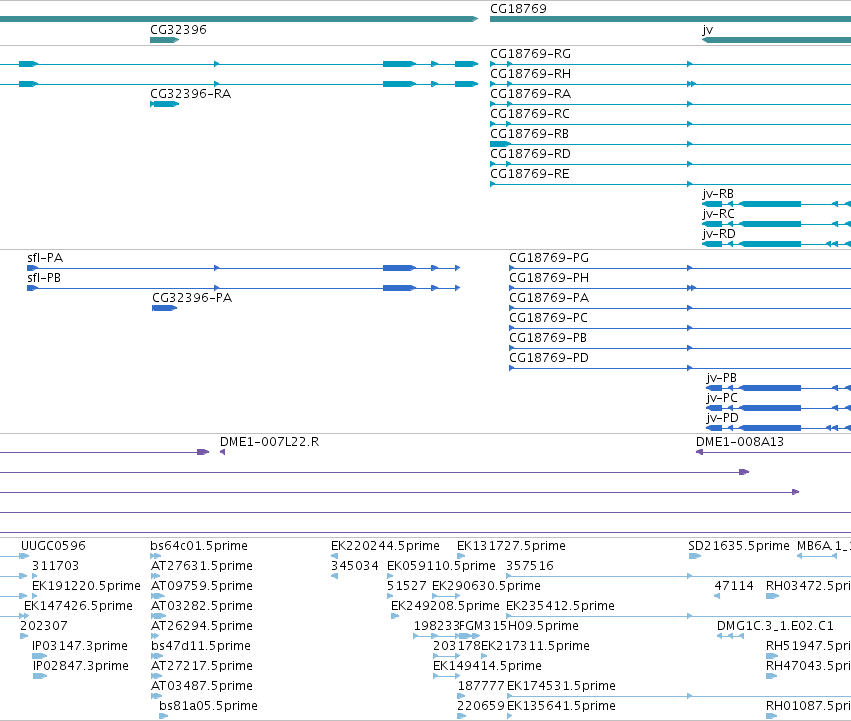Click EST label SD21635.5prime
This screenshot has width=851, height=721.
739,546
